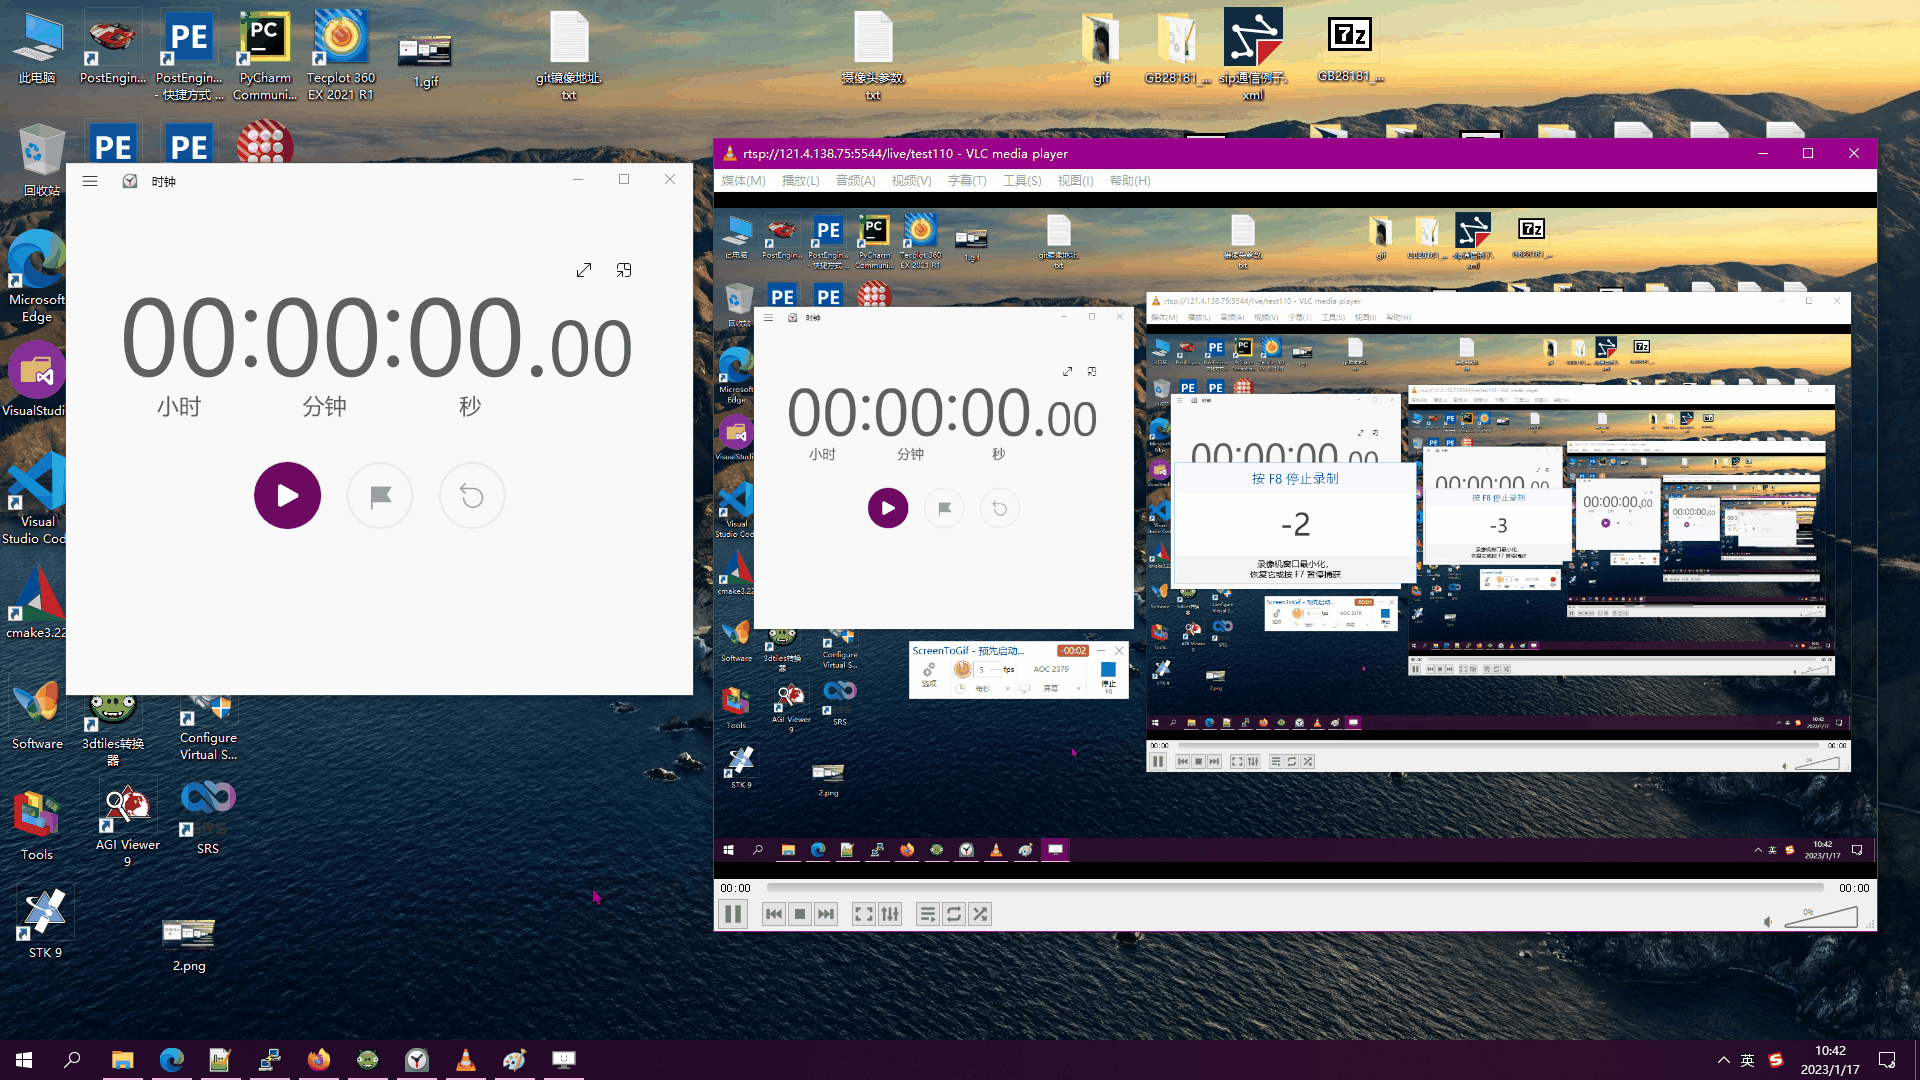
Task: Open the 工具(S) menu in VLC
Action: 1022,181
